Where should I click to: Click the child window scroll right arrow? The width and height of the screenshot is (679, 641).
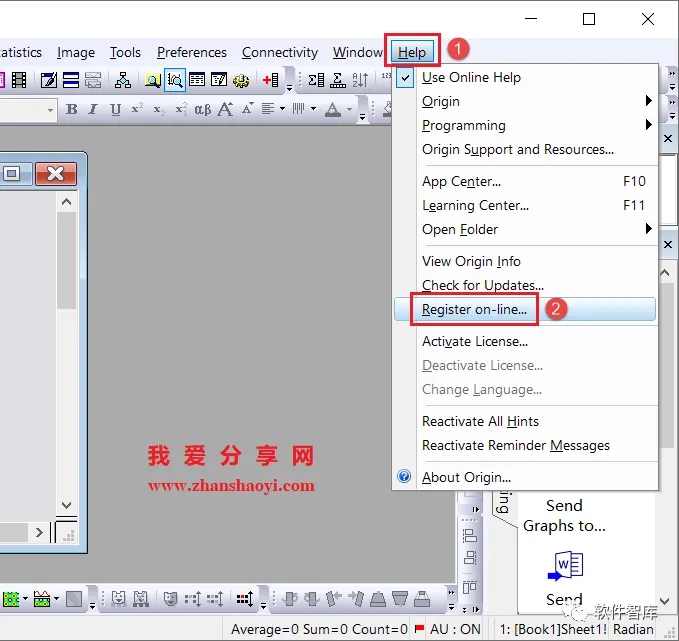[x=39, y=532]
